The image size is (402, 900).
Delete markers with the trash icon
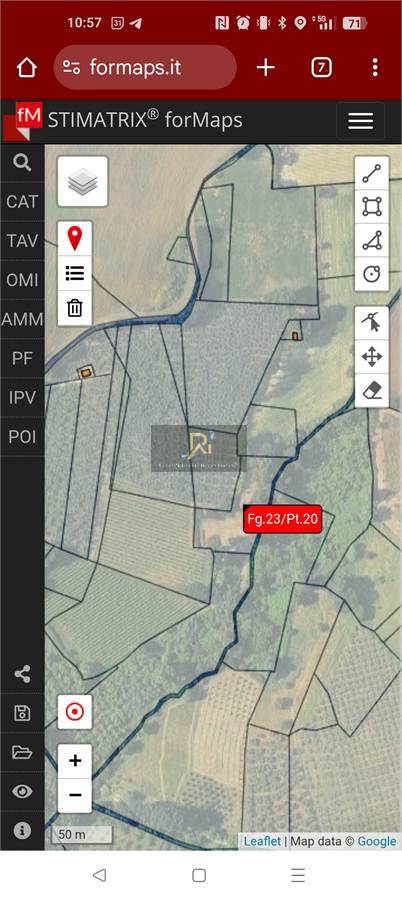pos(75,308)
